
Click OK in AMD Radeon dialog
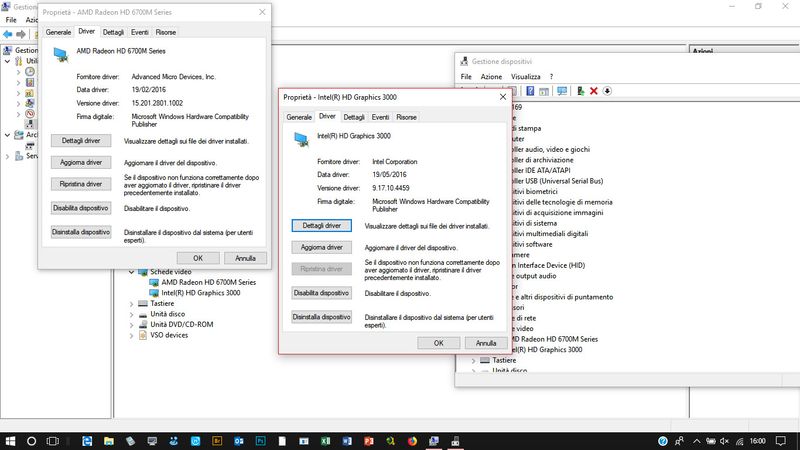(x=198, y=258)
